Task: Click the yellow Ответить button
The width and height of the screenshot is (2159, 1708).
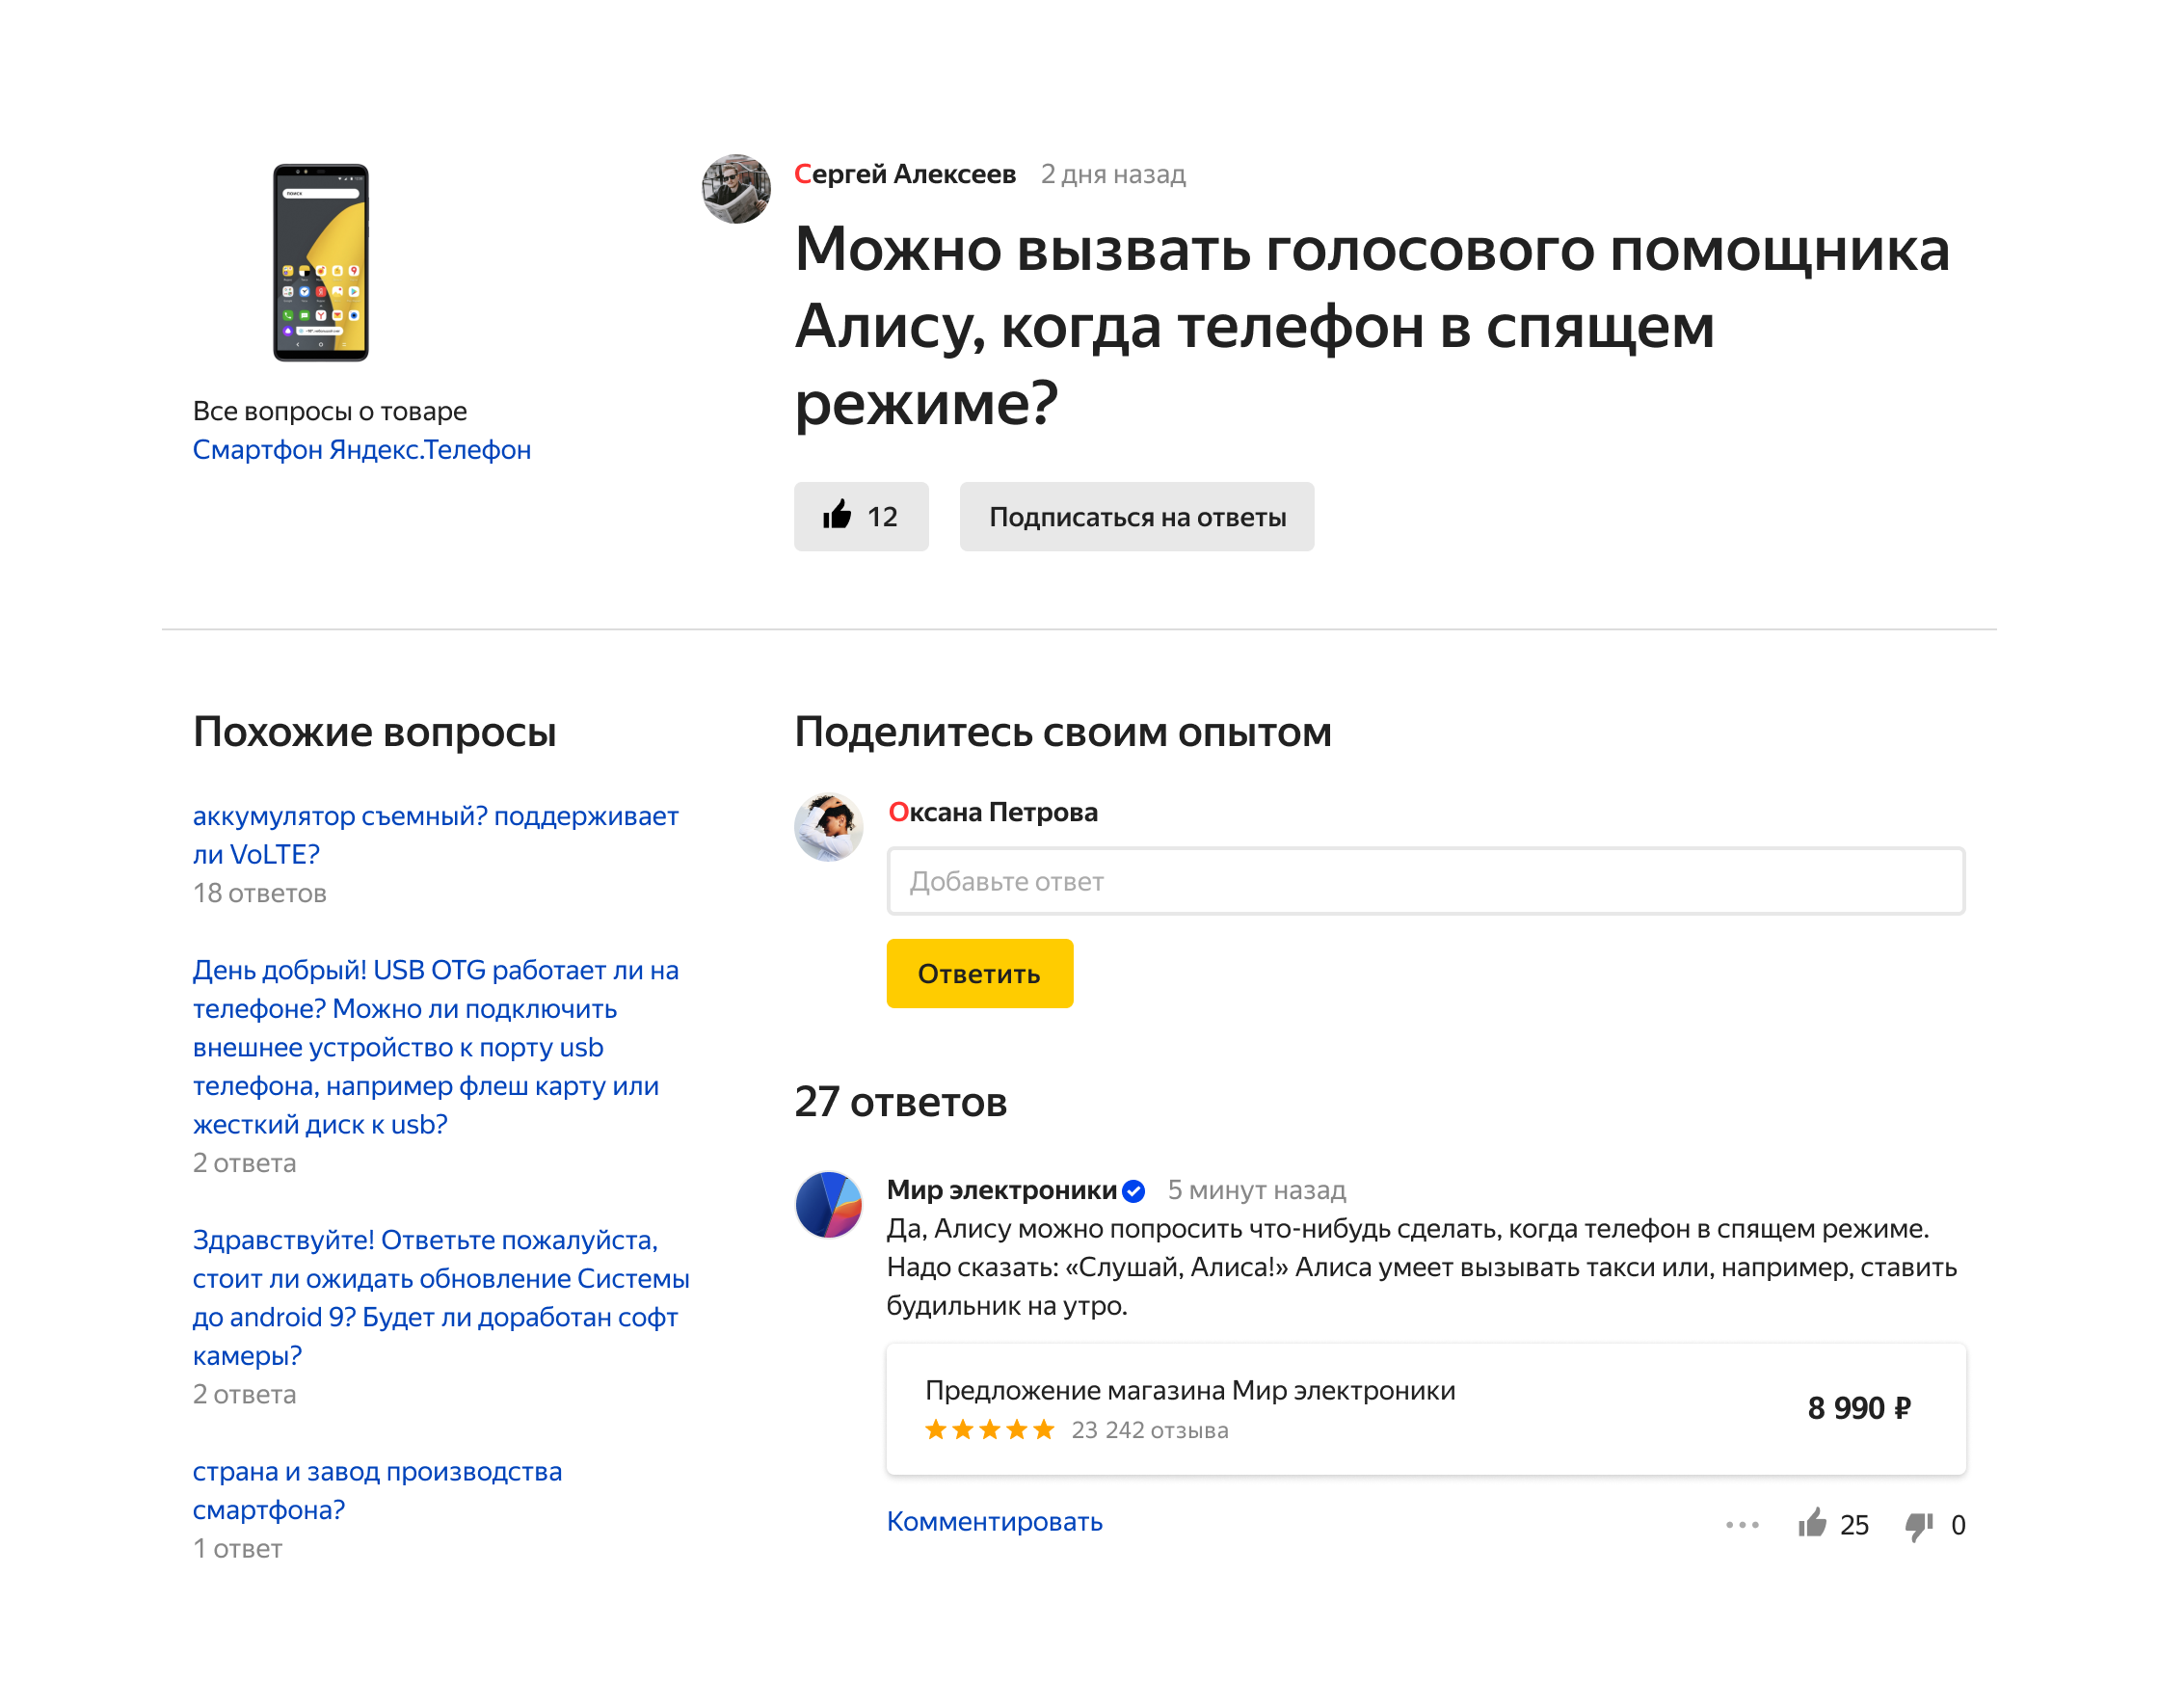Action: click(979, 973)
